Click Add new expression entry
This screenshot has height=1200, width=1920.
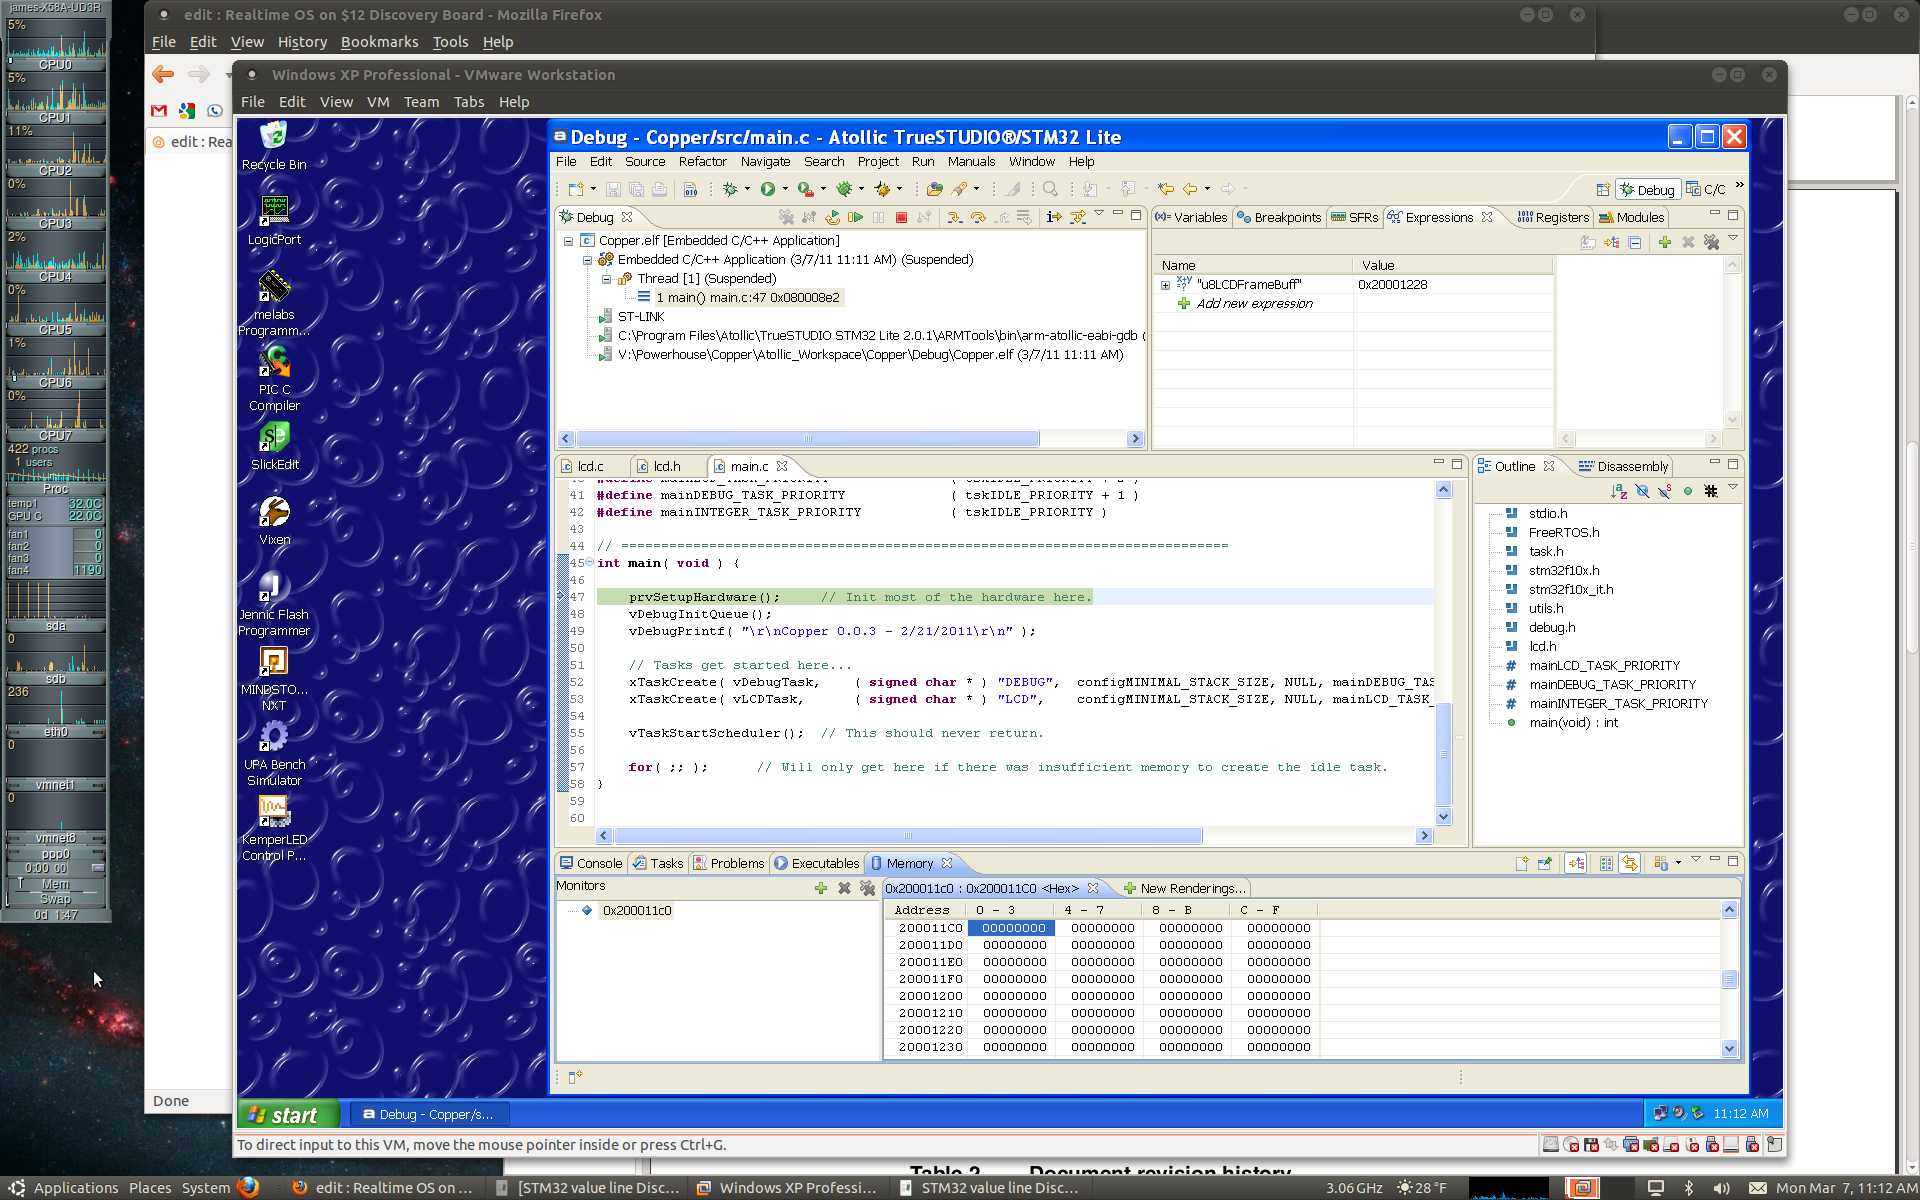[1254, 304]
